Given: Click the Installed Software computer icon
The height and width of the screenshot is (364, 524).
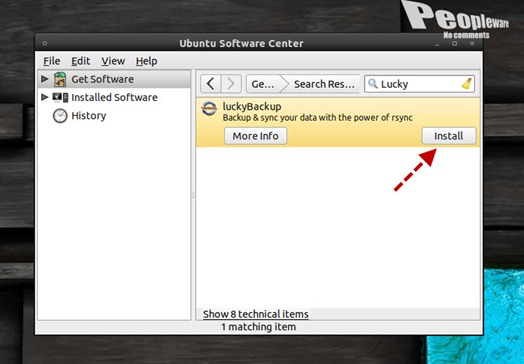Looking at the screenshot, I should pyautogui.click(x=60, y=97).
